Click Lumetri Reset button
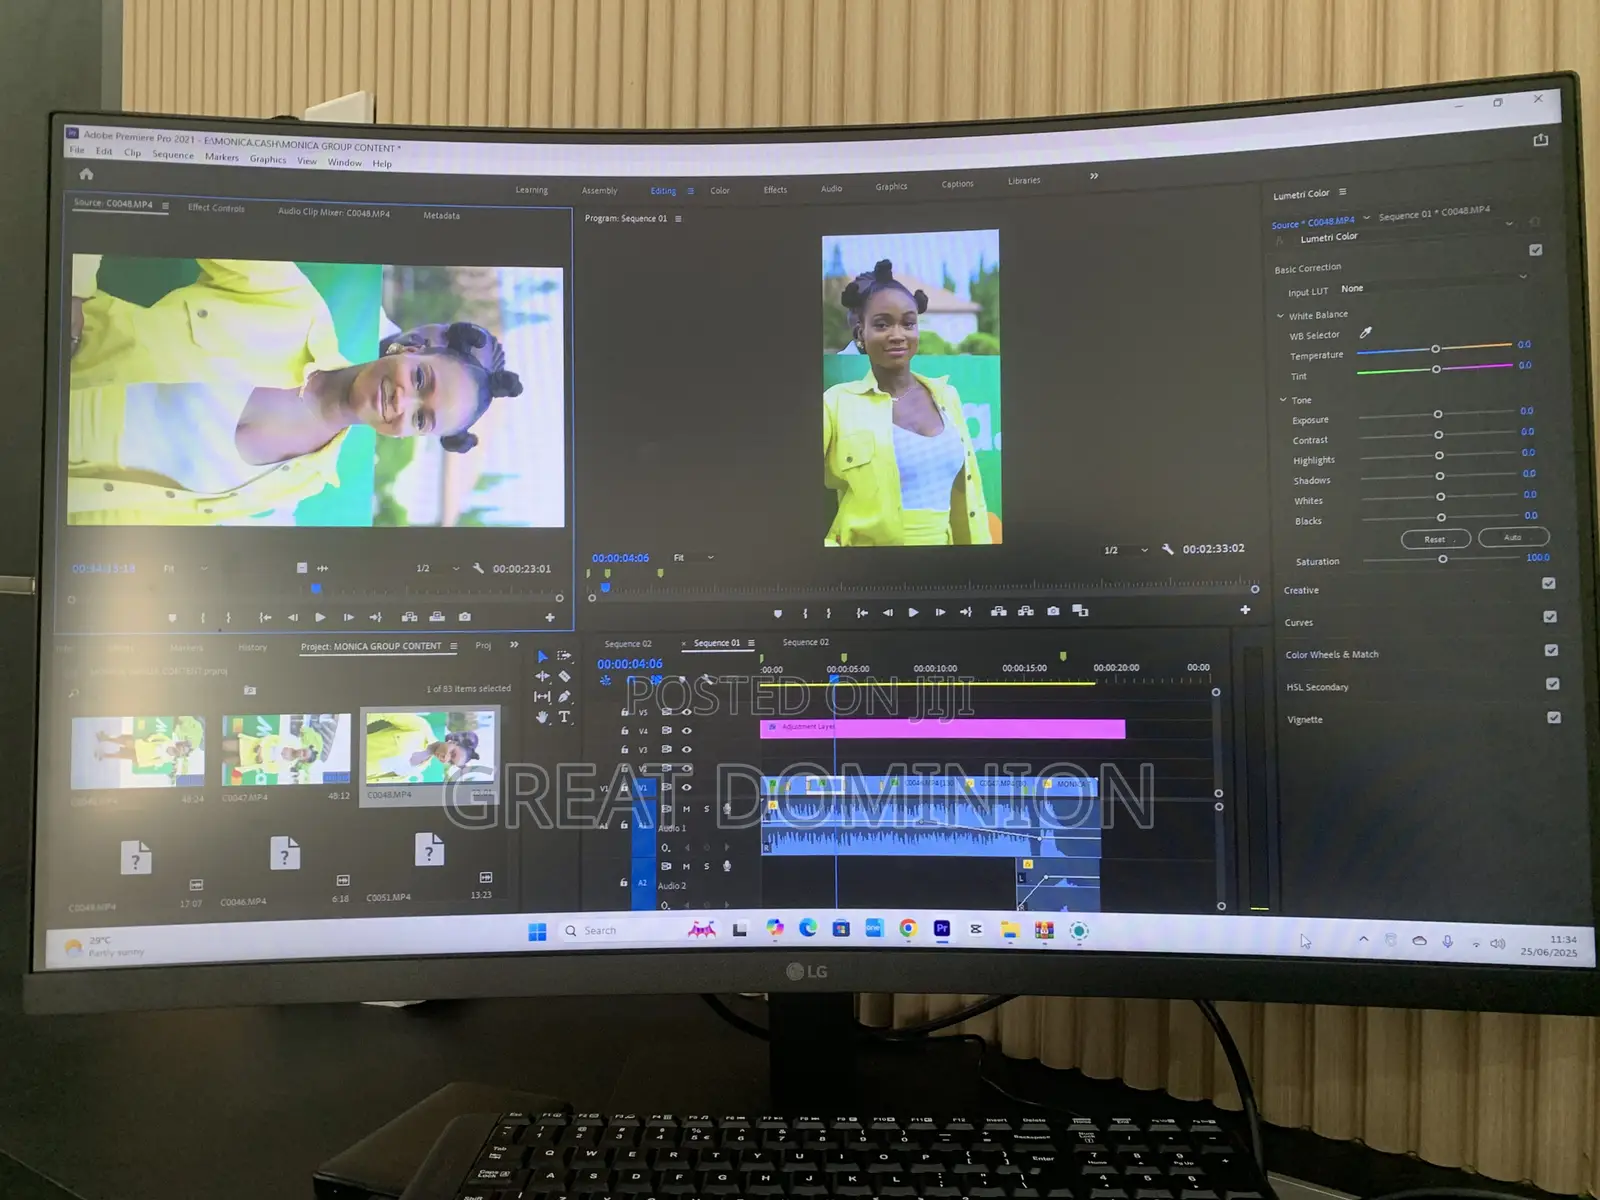The width and height of the screenshot is (1600, 1200). pyautogui.click(x=1435, y=539)
